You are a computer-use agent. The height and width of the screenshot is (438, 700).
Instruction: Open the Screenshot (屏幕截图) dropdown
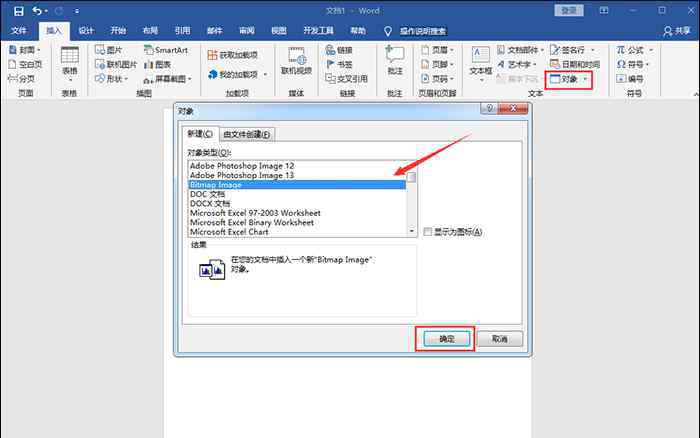click(190, 79)
